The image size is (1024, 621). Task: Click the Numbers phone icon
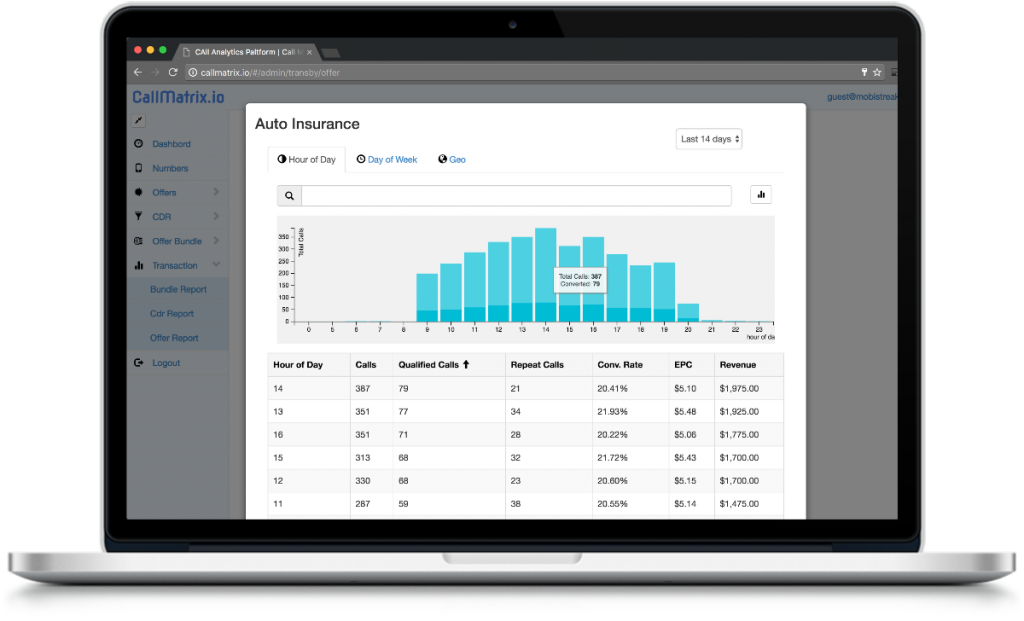point(139,168)
